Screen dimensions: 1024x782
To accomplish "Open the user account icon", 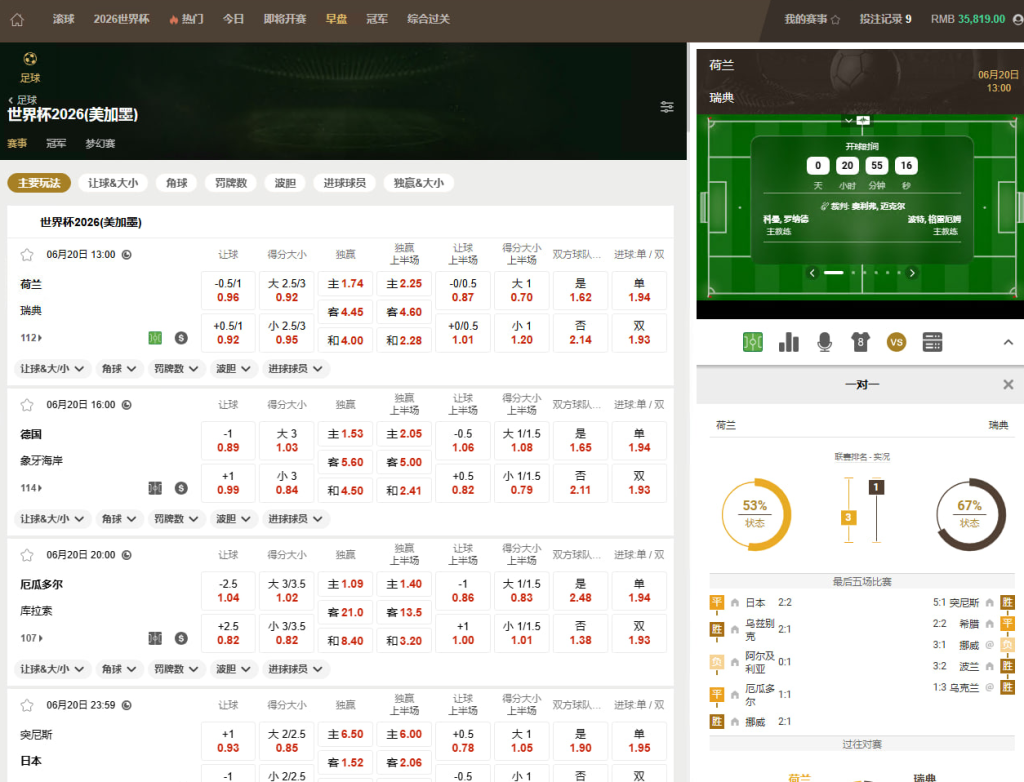I will click(1018, 20).
